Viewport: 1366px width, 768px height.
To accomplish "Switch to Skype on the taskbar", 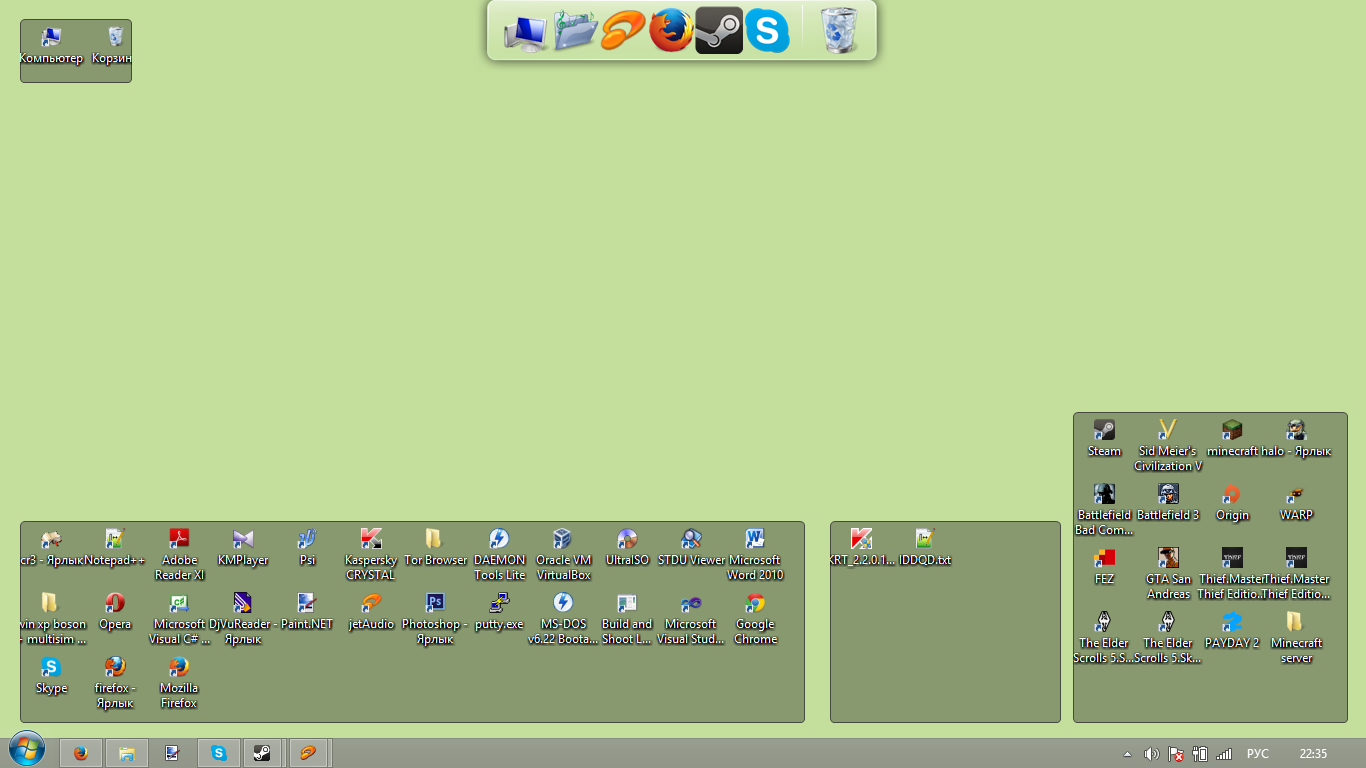I will click(x=219, y=753).
